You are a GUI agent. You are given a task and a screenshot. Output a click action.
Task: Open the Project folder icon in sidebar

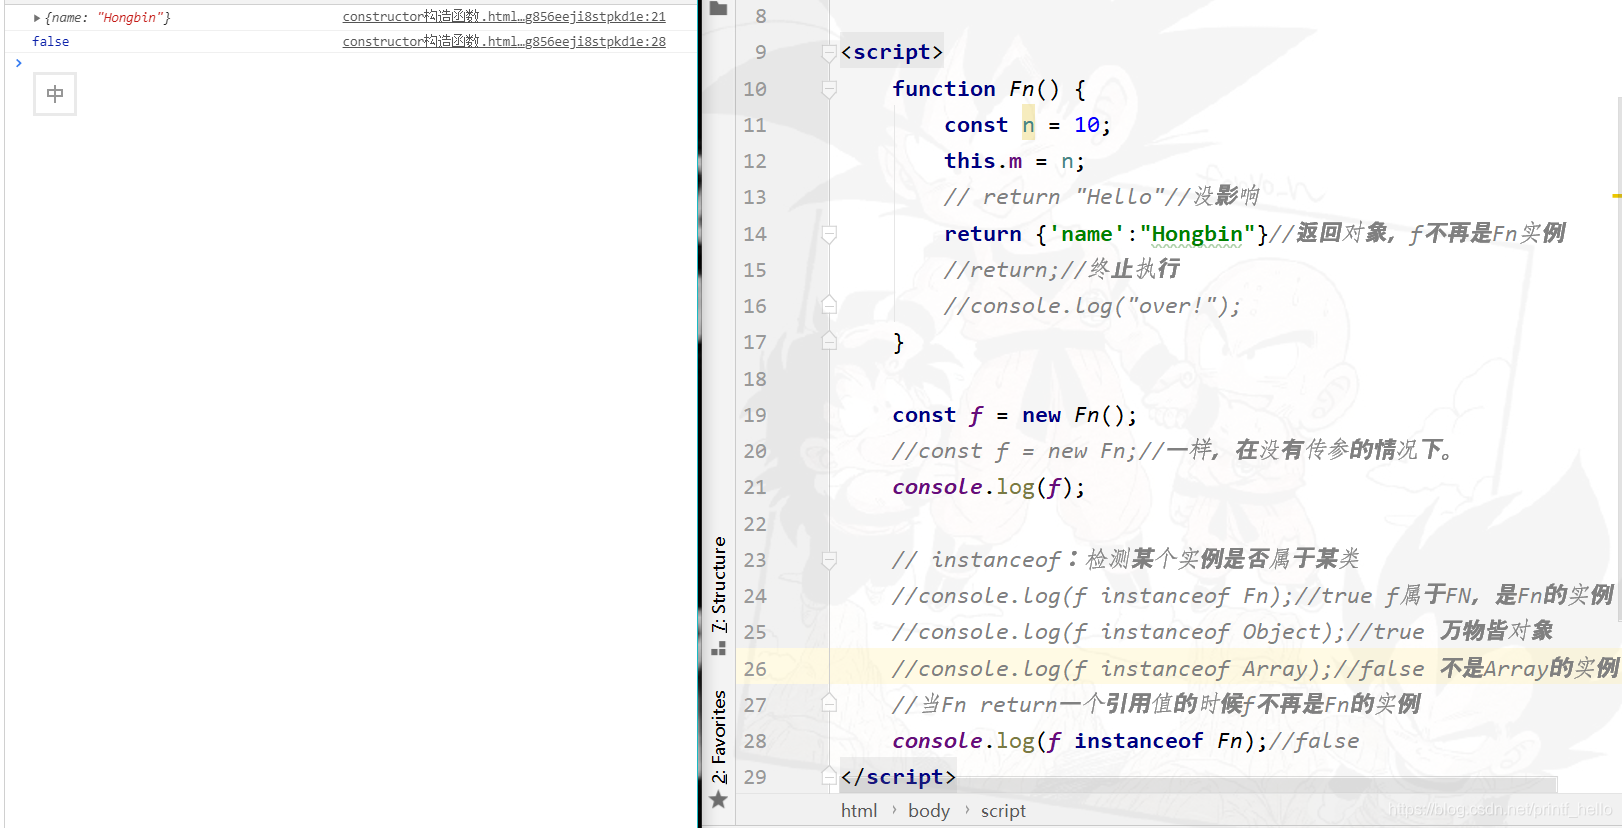[x=718, y=9]
